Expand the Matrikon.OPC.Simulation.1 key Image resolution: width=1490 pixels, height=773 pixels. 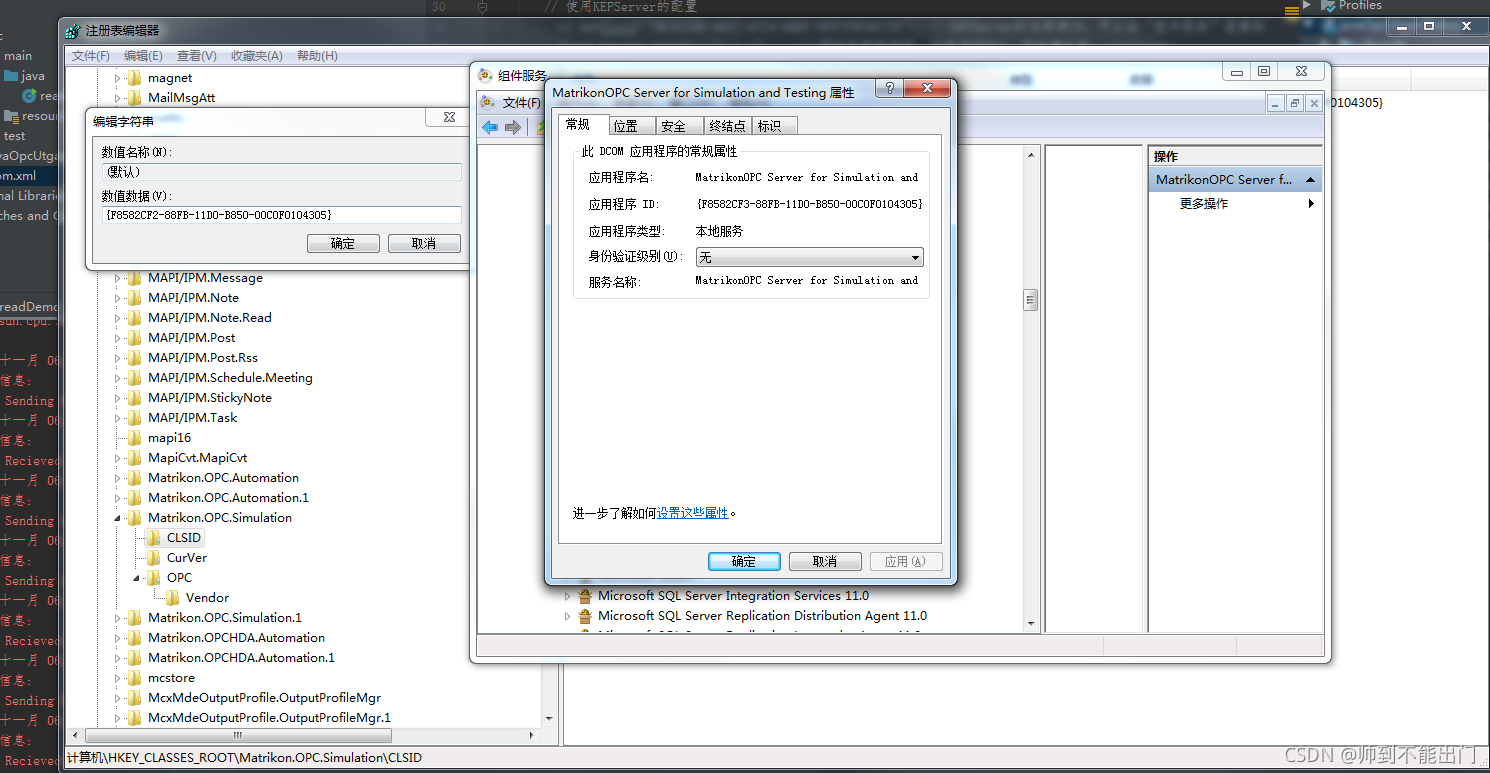pyautogui.click(x=117, y=618)
